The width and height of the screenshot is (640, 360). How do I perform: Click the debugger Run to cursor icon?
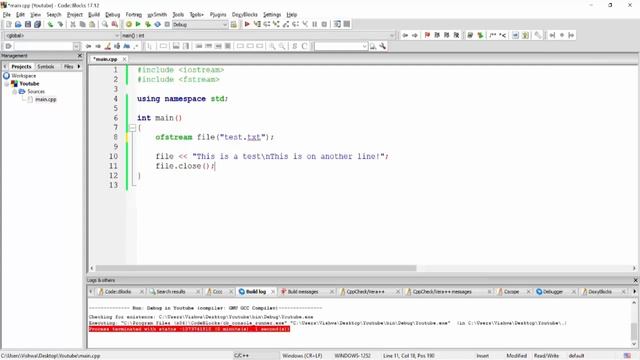click(x=257, y=24)
